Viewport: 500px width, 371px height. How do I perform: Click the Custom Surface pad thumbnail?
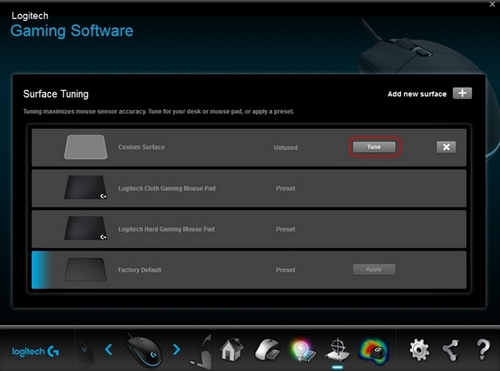pyautogui.click(x=86, y=147)
